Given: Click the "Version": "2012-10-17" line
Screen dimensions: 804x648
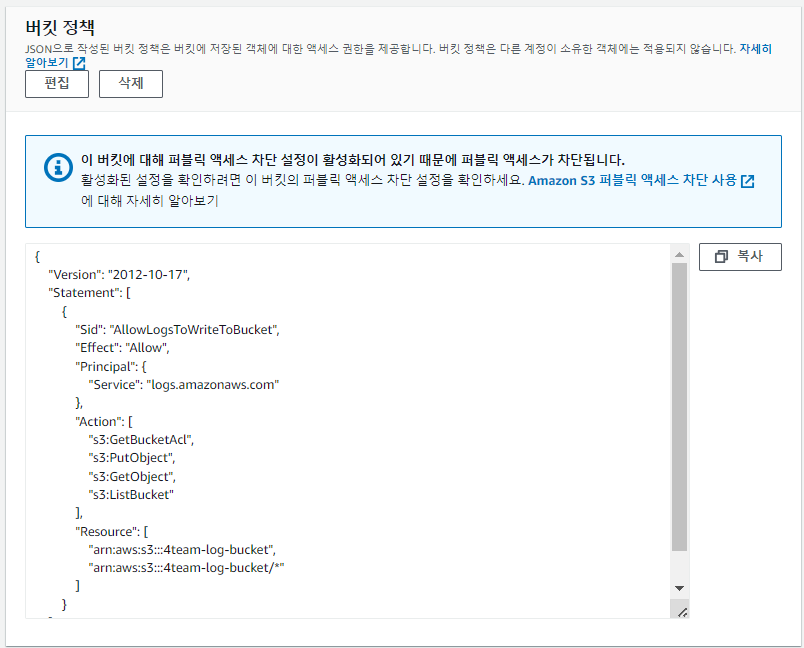Looking at the screenshot, I should [x=119, y=275].
